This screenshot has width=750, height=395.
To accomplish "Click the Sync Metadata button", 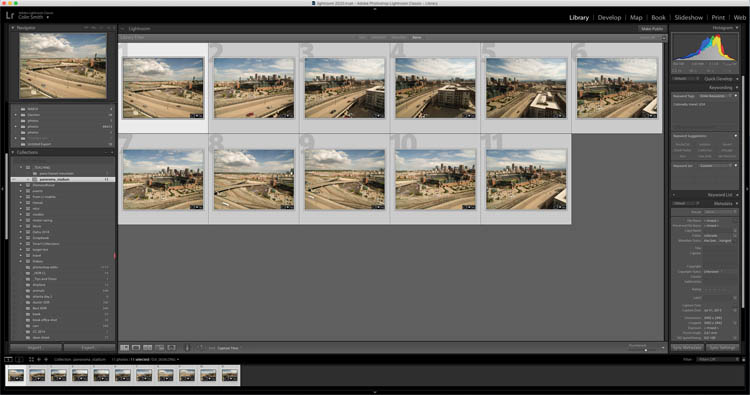I will tap(687, 348).
